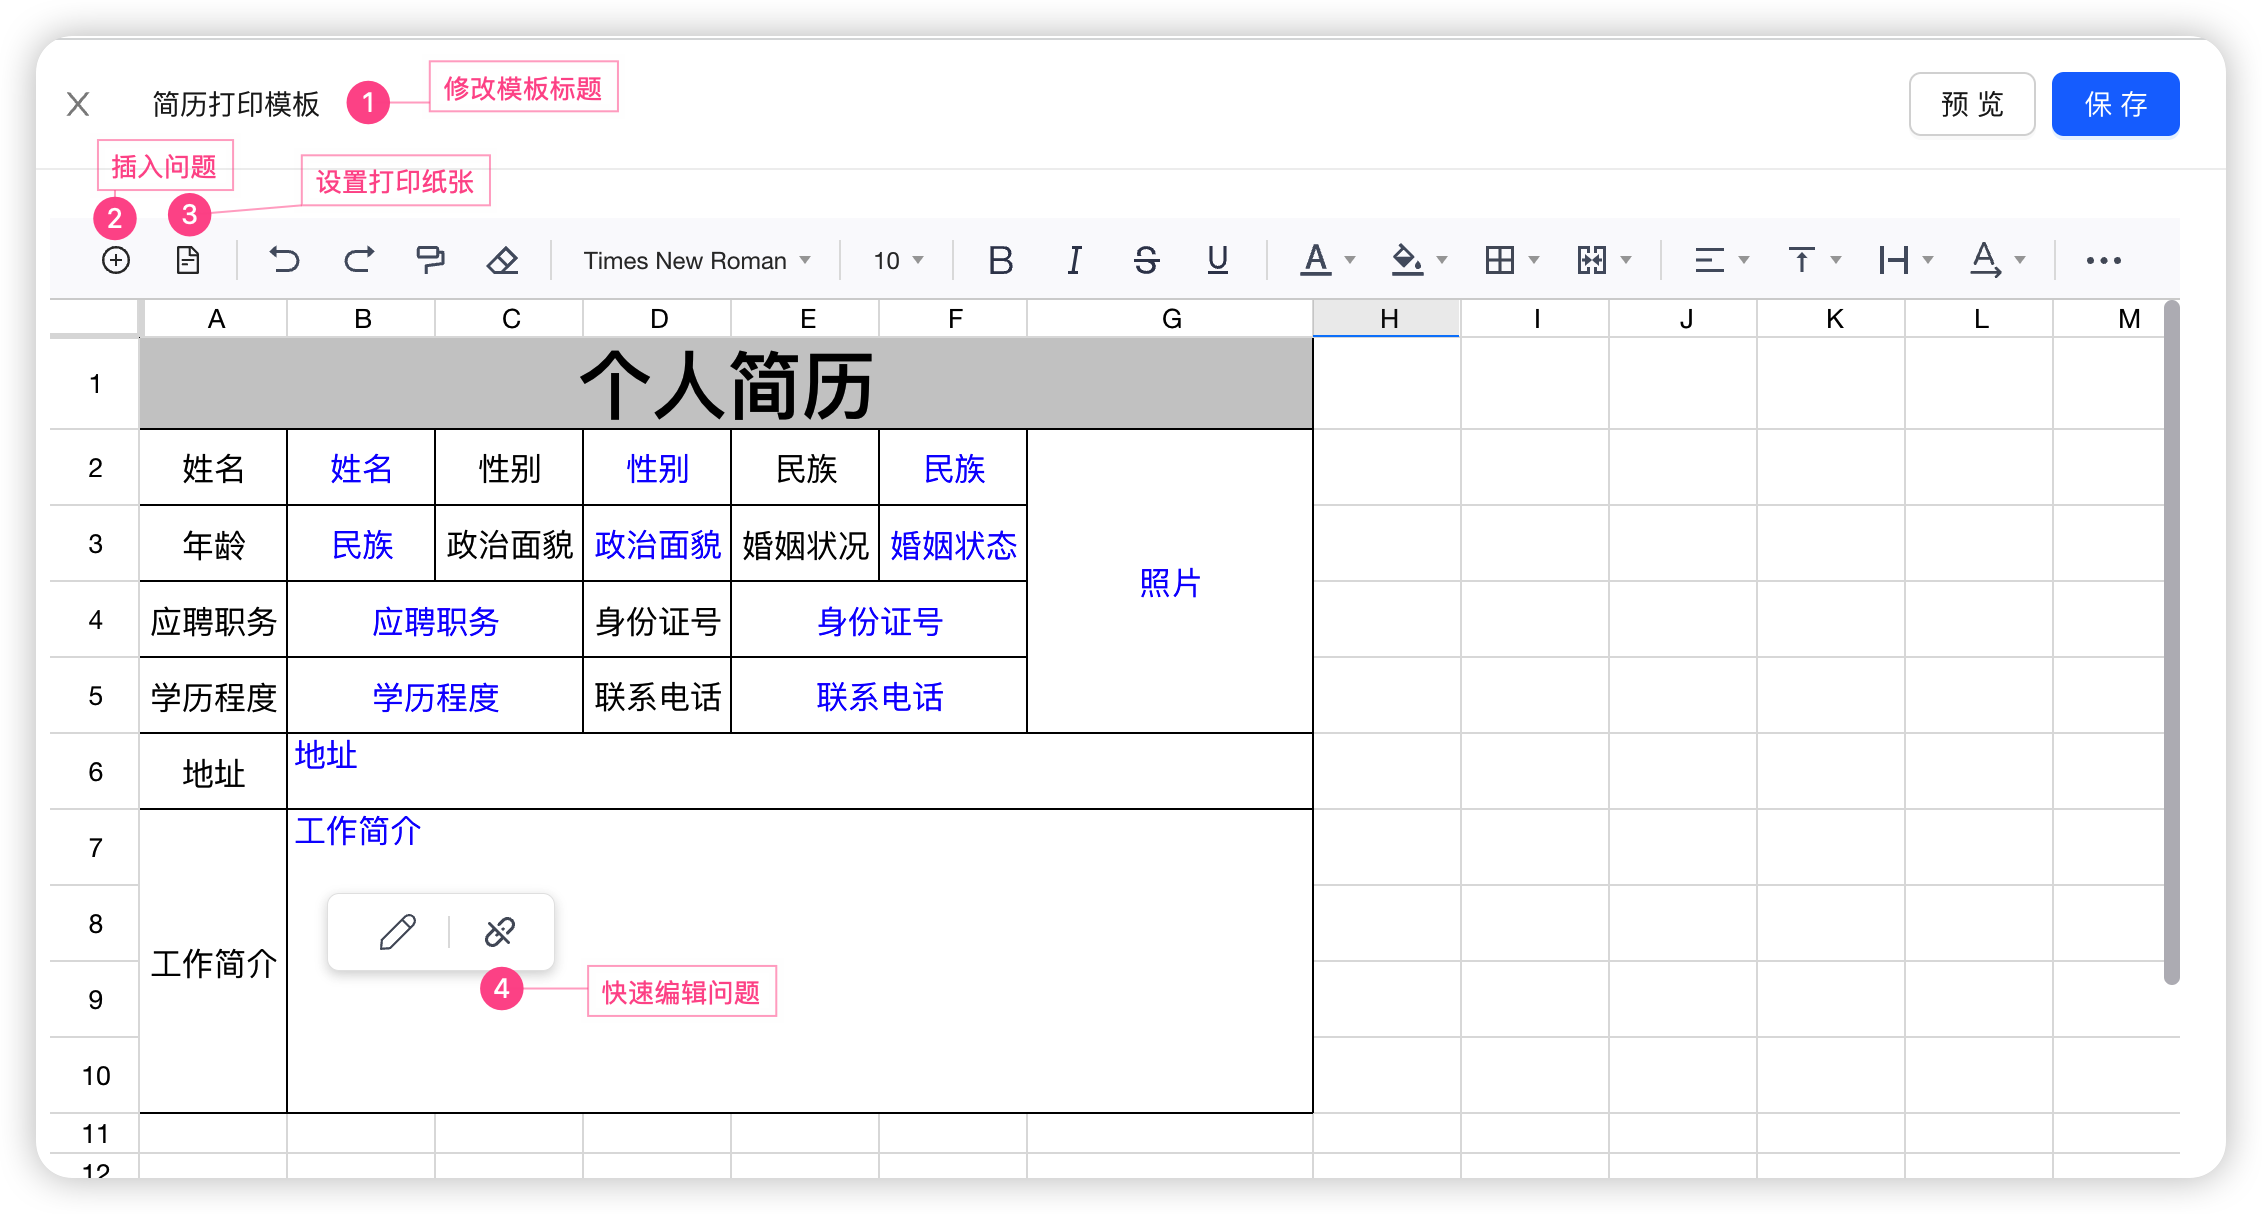Open the print paper settings icon
Image resolution: width=2262 pixels, height=1214 pixels.
tap(188, 260)
